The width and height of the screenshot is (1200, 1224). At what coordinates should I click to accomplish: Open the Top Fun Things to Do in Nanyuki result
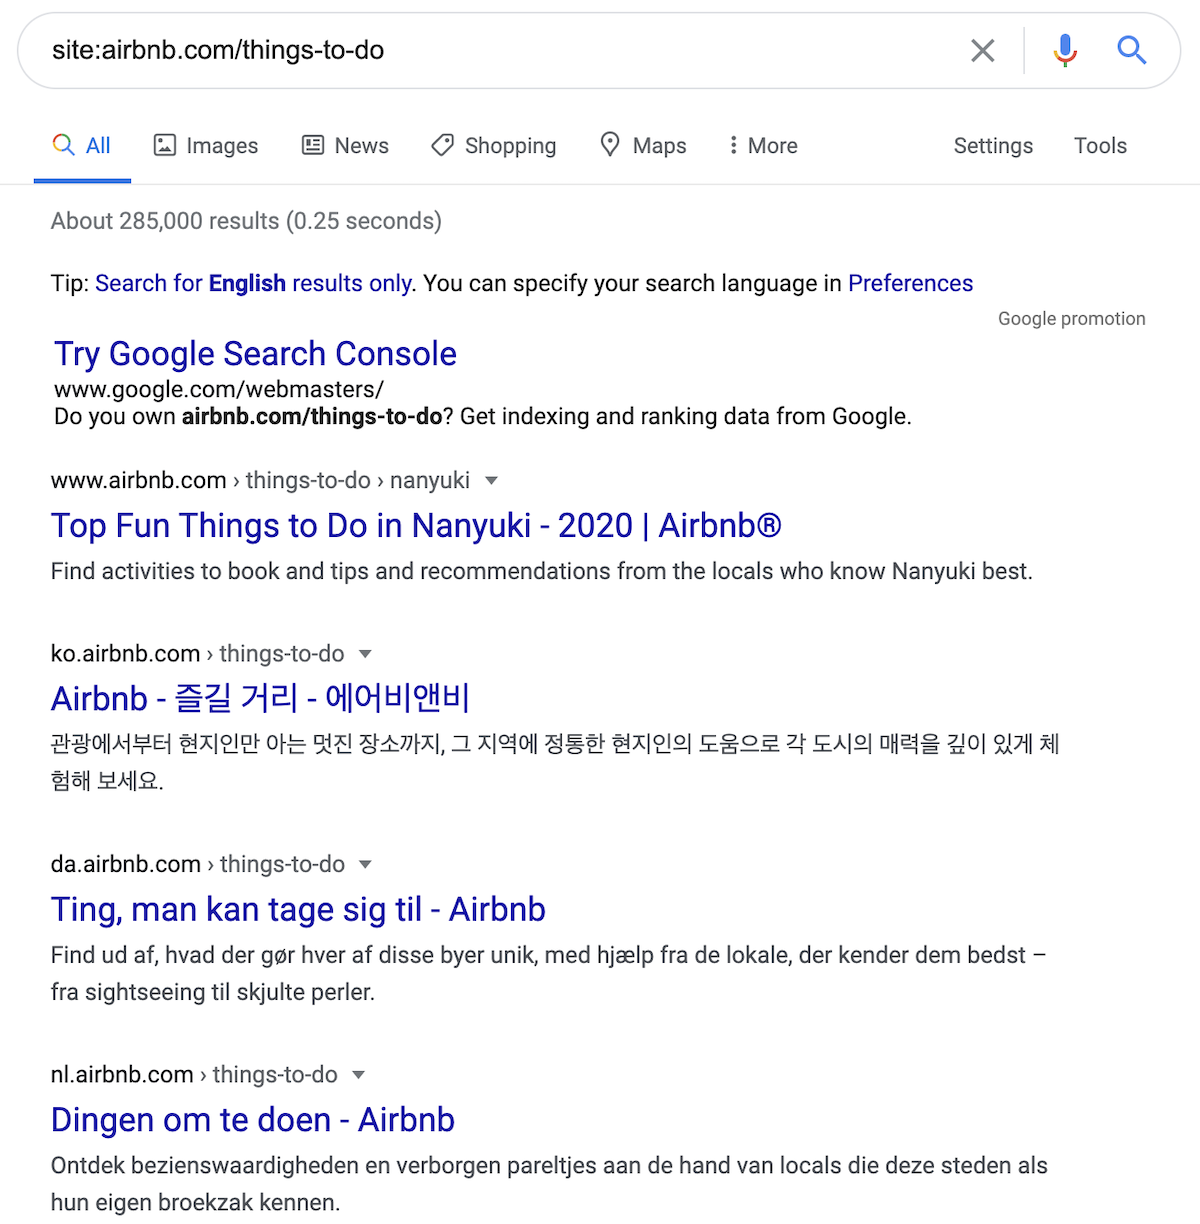(416, 525)
